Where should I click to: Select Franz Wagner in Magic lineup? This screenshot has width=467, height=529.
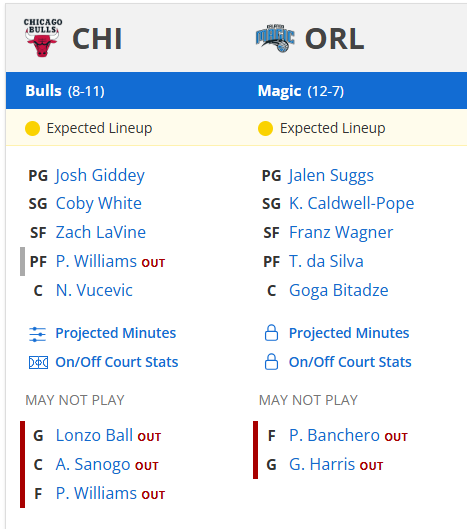341,233
